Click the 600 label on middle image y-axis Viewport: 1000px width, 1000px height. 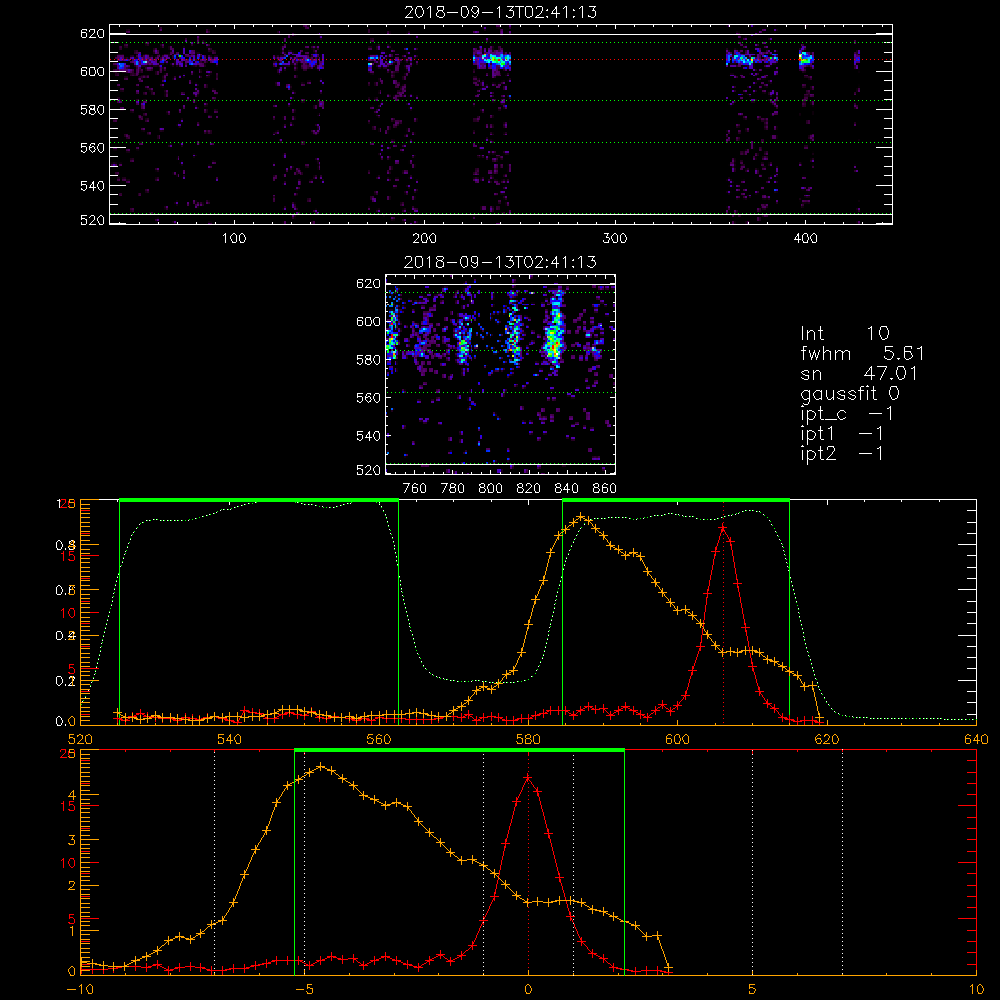point(369,321)
